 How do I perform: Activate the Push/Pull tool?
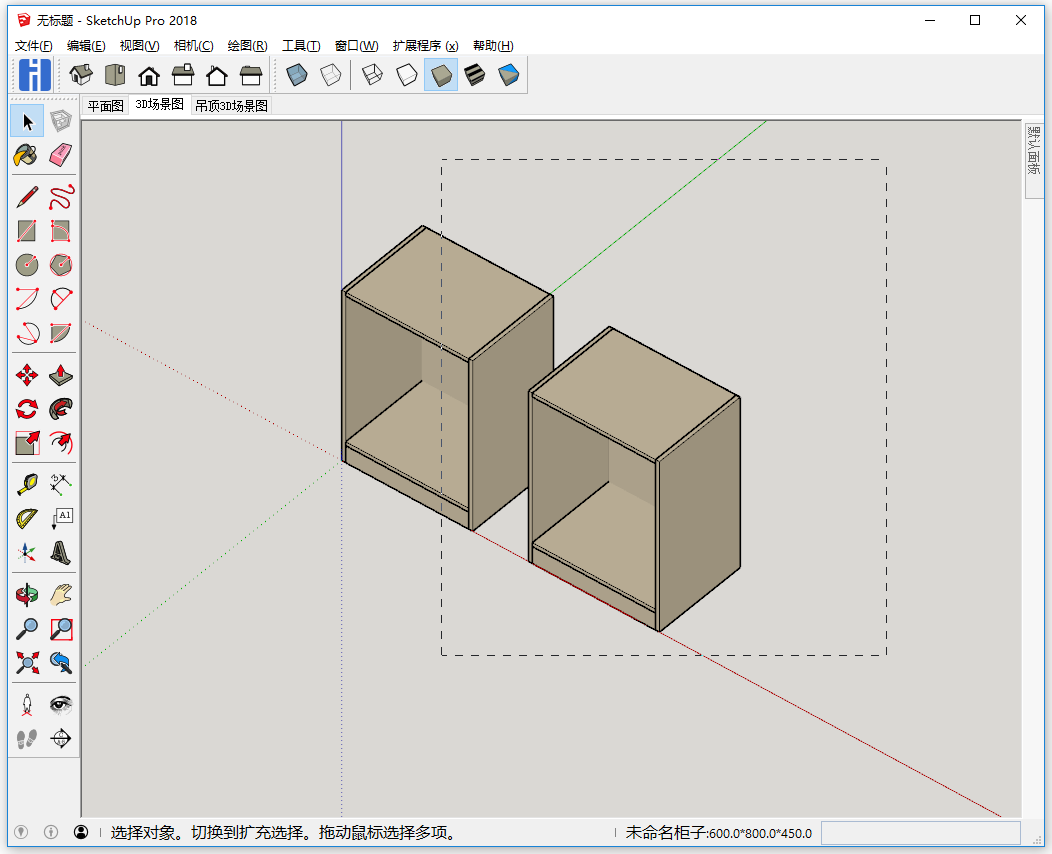(61, 375)
